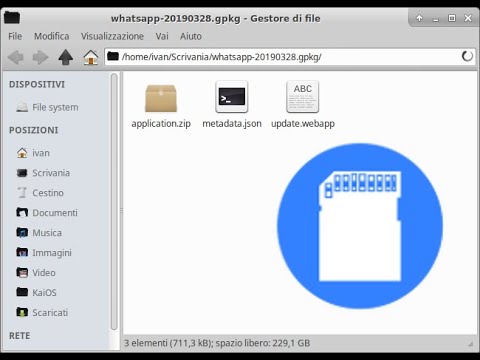This screenshot has width=480, height=360.
Task: Open the File menu
Action: 15,36
